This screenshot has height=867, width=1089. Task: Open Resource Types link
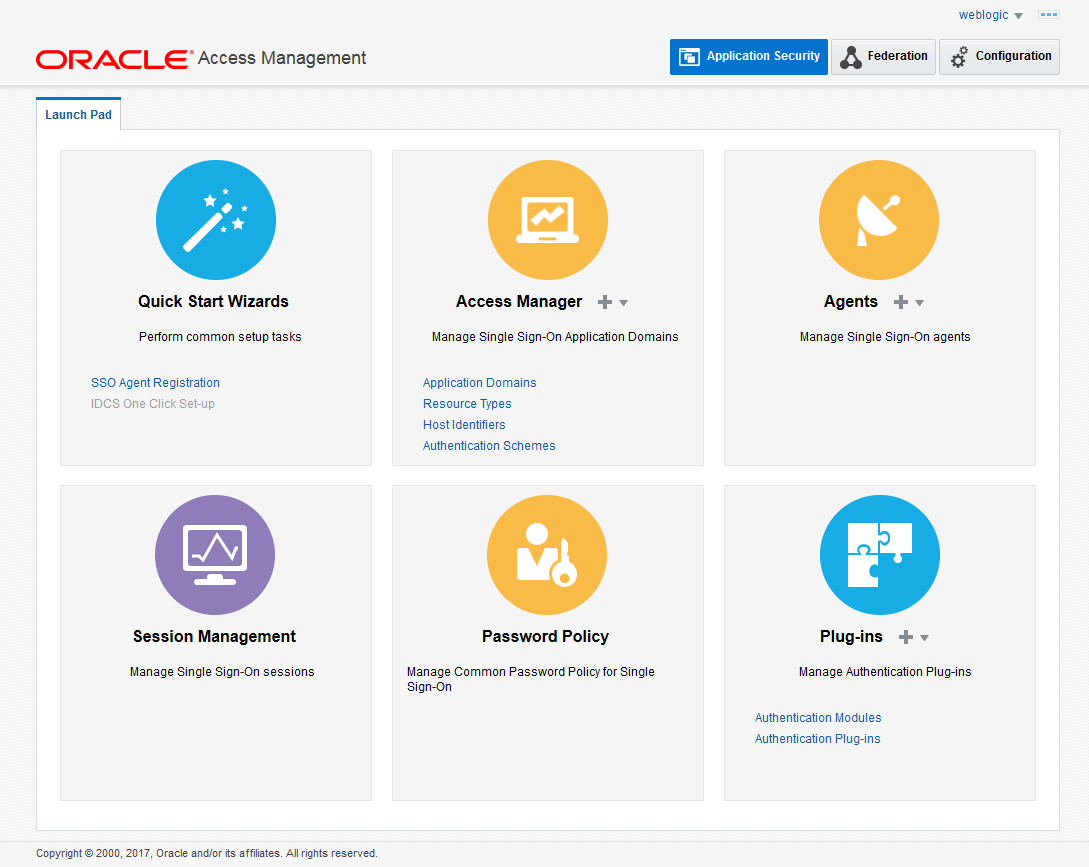pos(467,404)
